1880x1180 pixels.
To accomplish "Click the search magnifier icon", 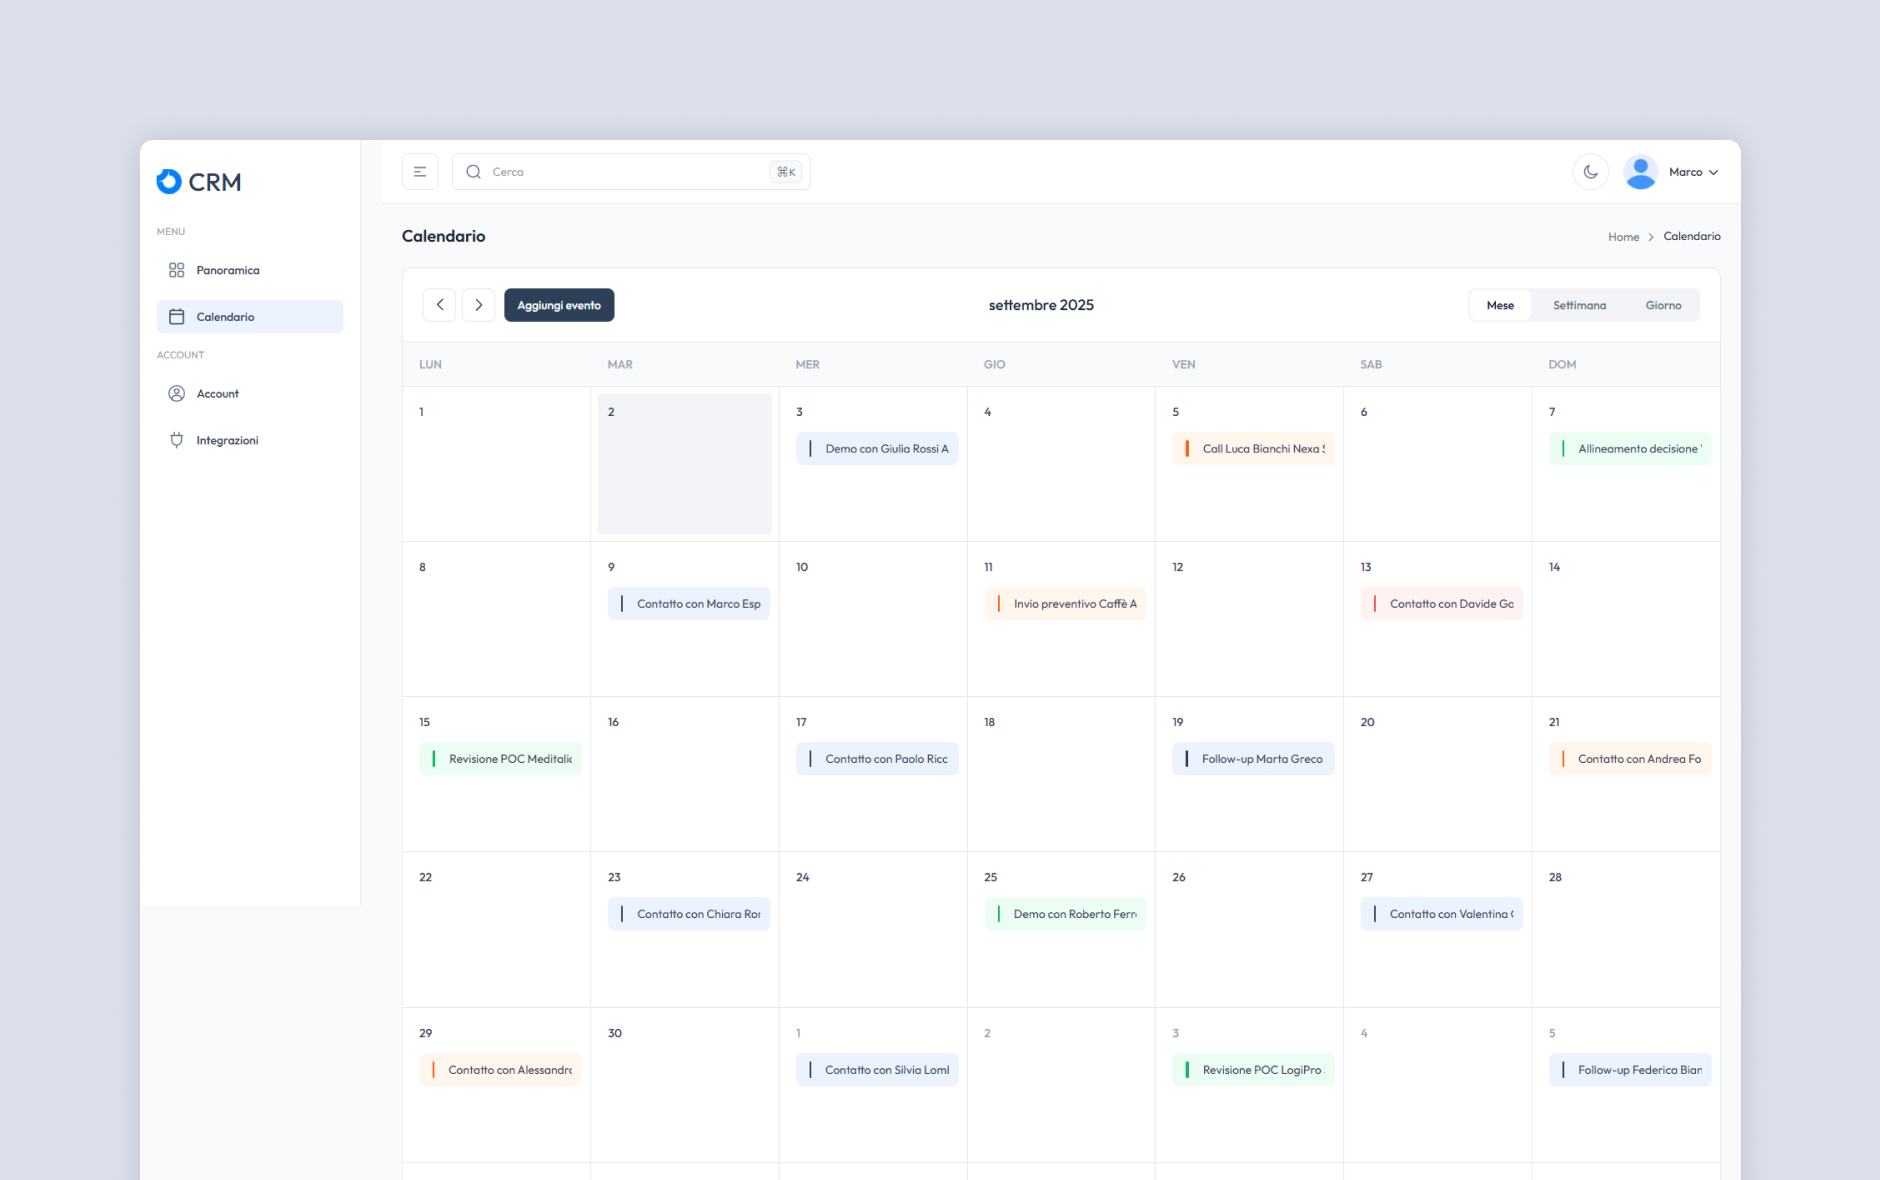I will coord(474,172).
